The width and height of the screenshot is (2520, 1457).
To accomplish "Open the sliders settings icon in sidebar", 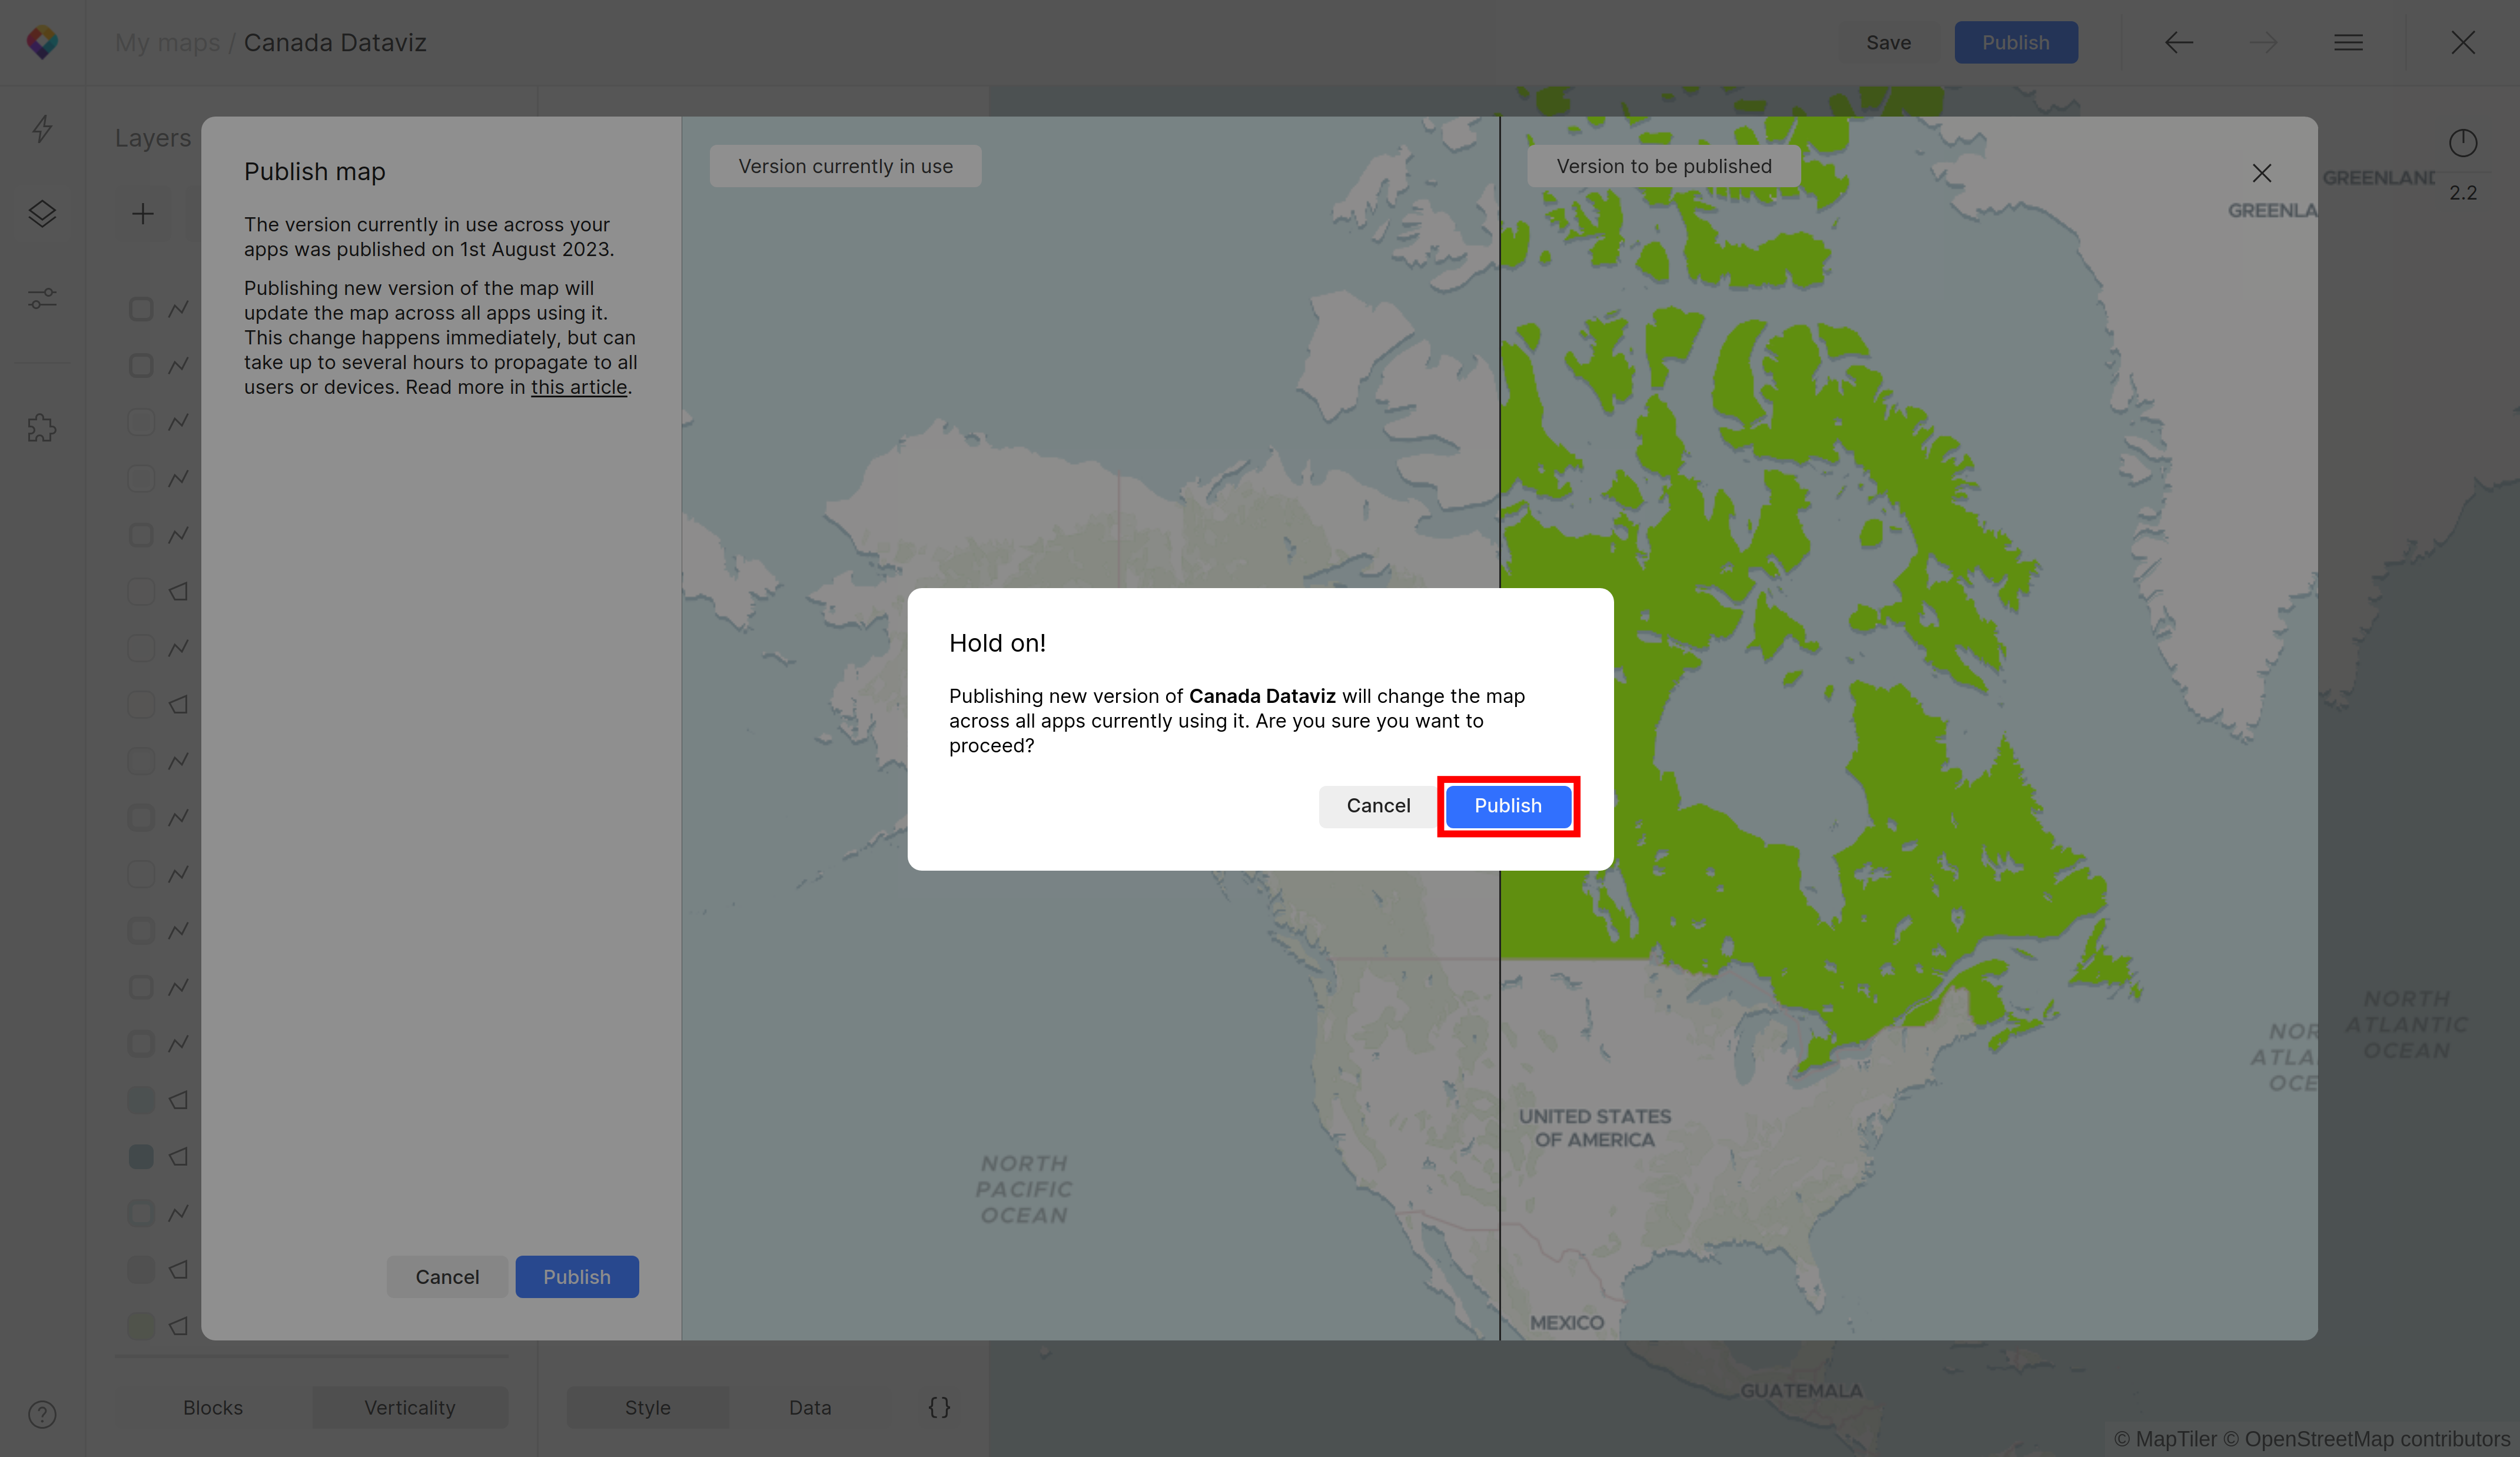I will point(42,298).
